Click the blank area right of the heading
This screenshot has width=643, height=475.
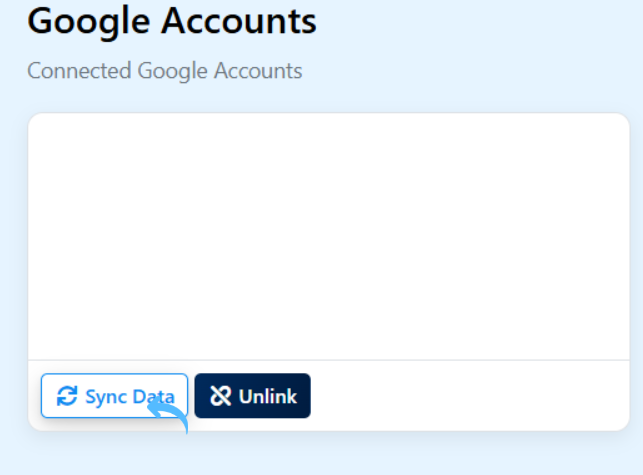point(480,19)
